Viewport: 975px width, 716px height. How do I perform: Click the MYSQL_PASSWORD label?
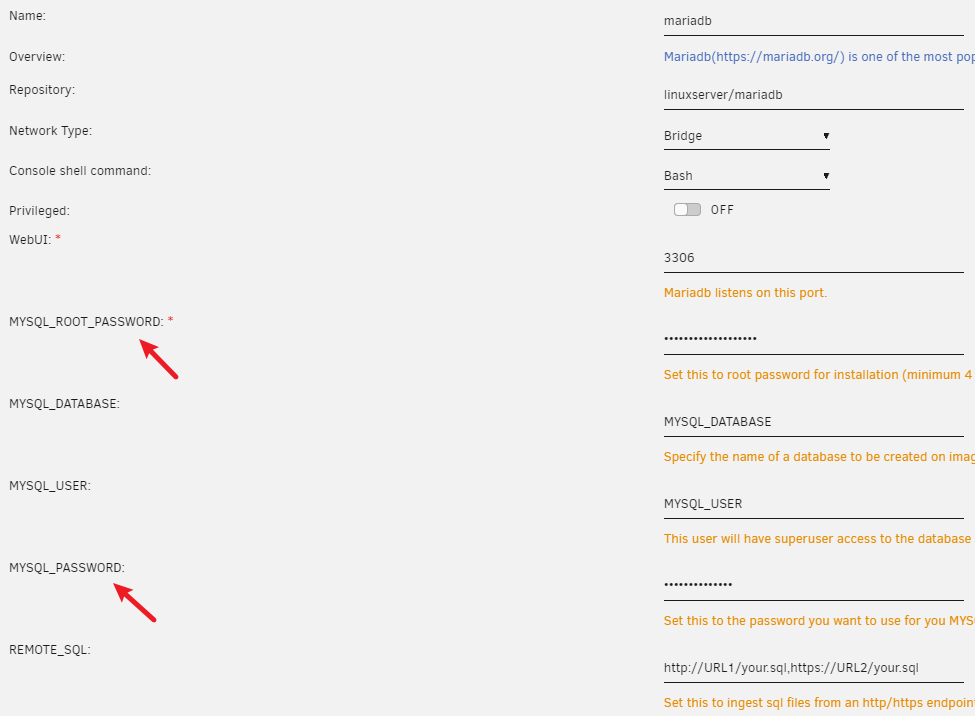(x=67, y=568)
